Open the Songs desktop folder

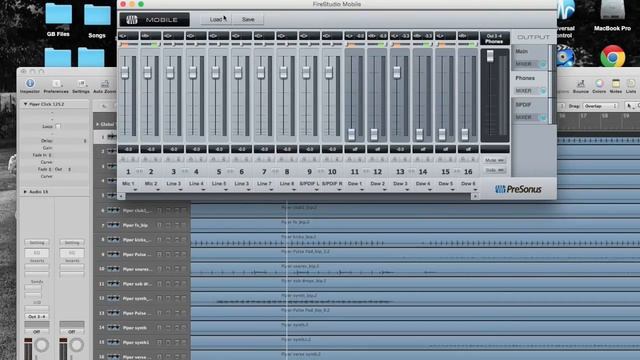pyautogui.click(x=97, y=21)
